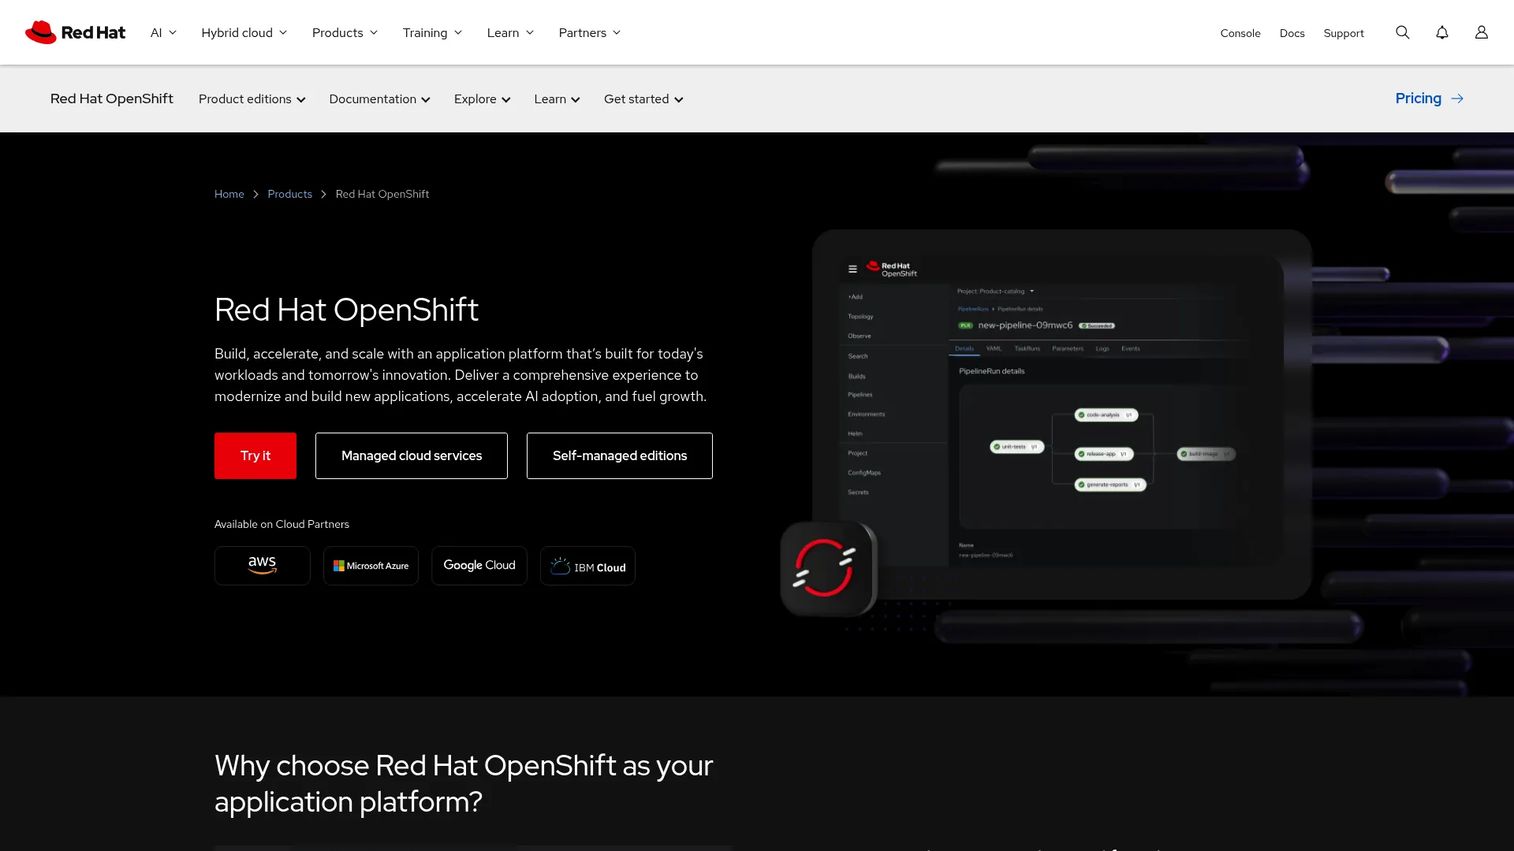Expand the Products top menu

pos(345,33)
